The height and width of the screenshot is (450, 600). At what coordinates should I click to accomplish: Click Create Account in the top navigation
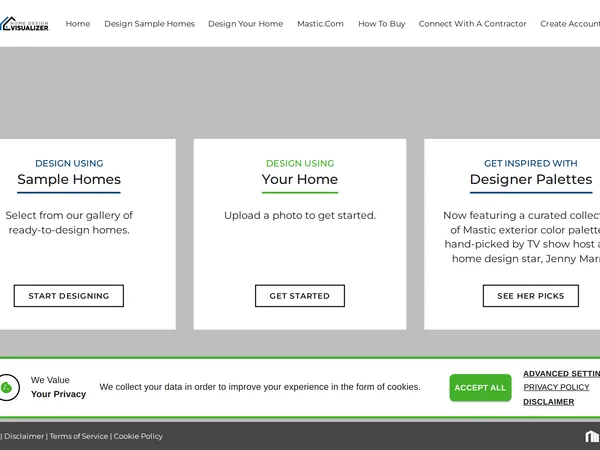pyautogui.click(x=570, y=24)
